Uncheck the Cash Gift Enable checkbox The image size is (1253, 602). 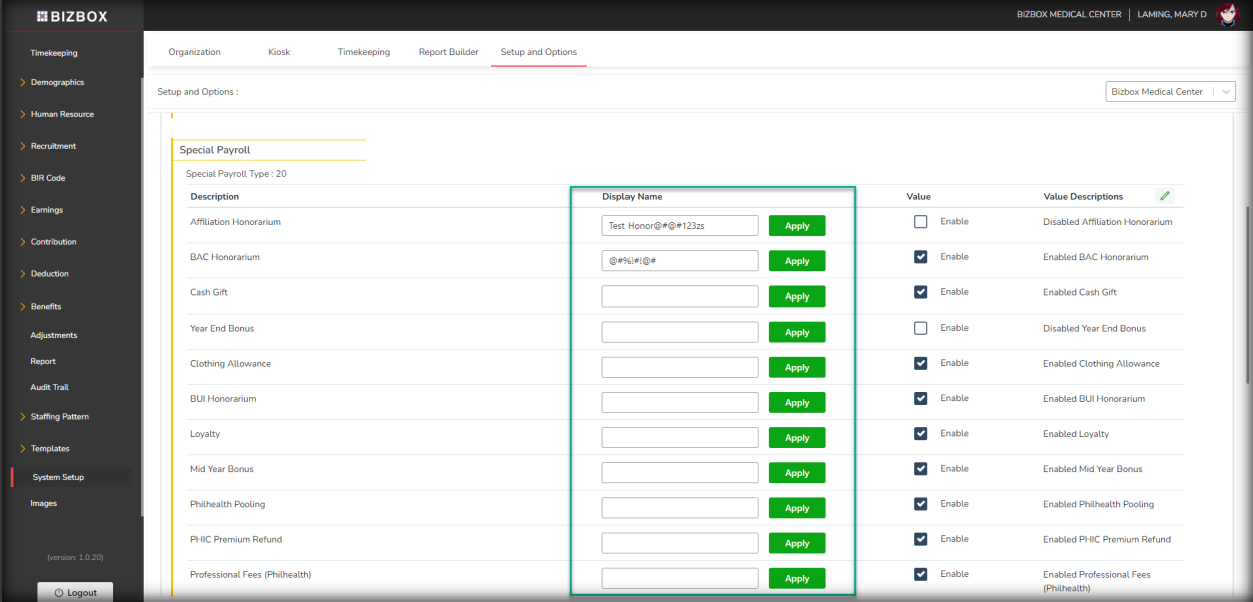click(x=921, y=292)
